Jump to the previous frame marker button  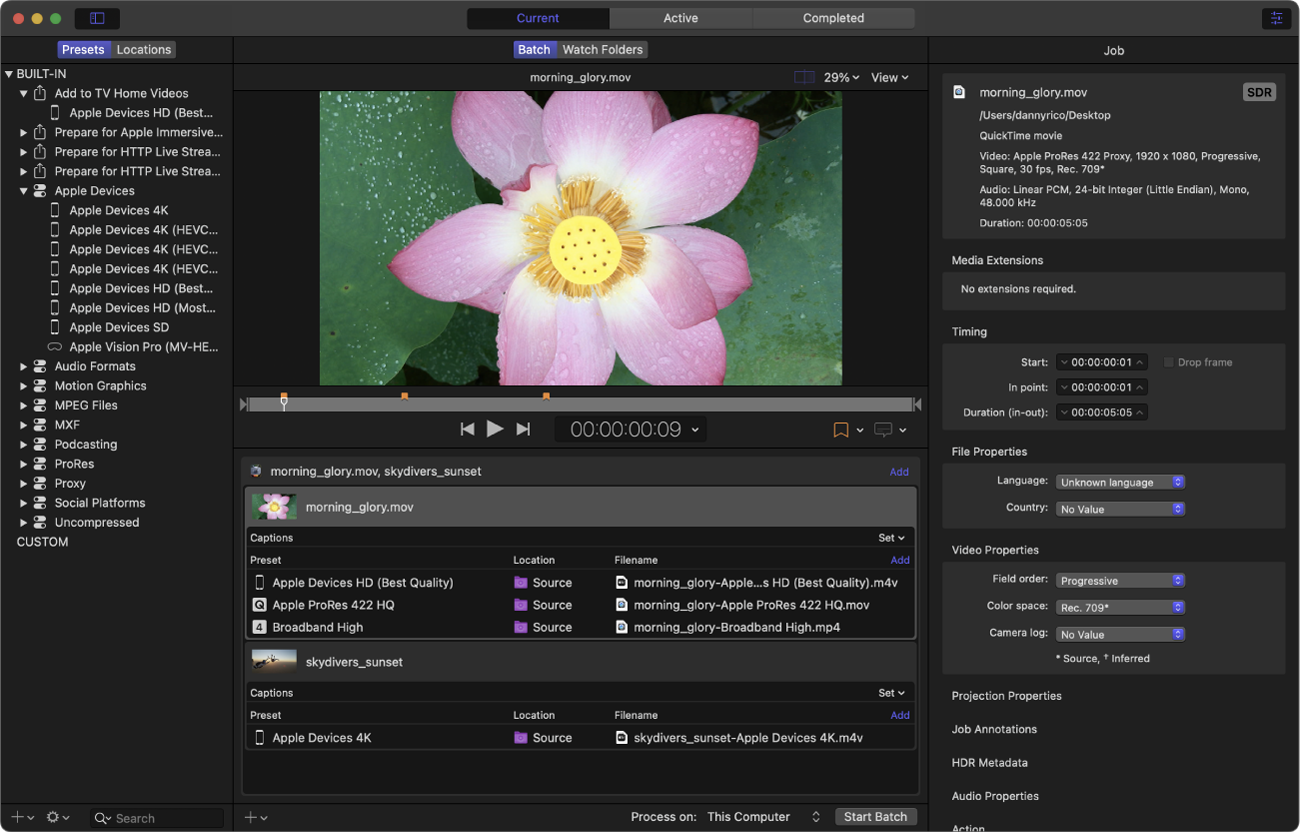pyautogui.click(x=467, y=429)
